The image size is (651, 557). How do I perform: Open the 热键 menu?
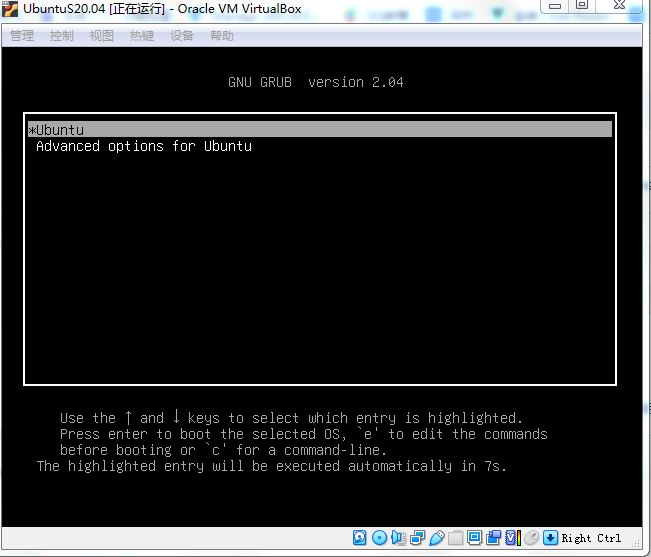tap(142, 36)
